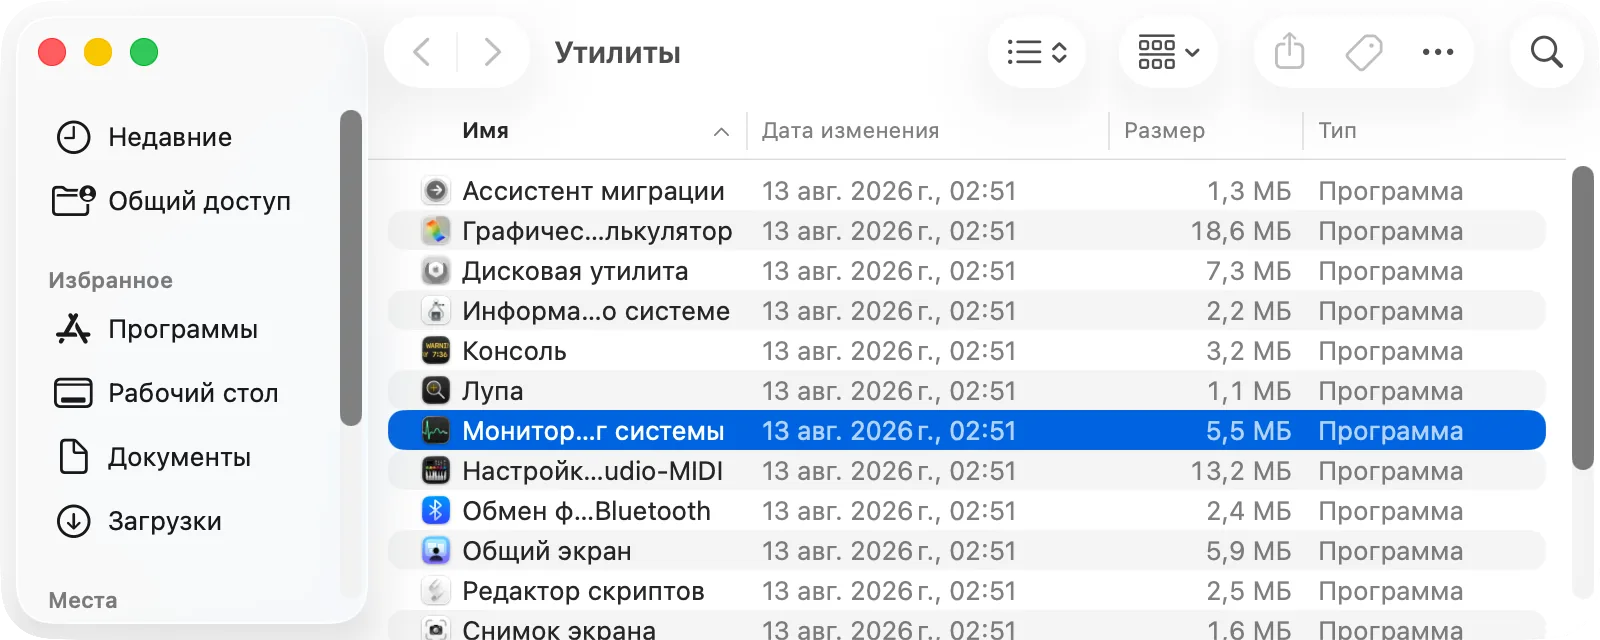This screenshot has height=640, width=1600.
Task: Click the Недавние clock icon
Action: (x=73, y=137)
